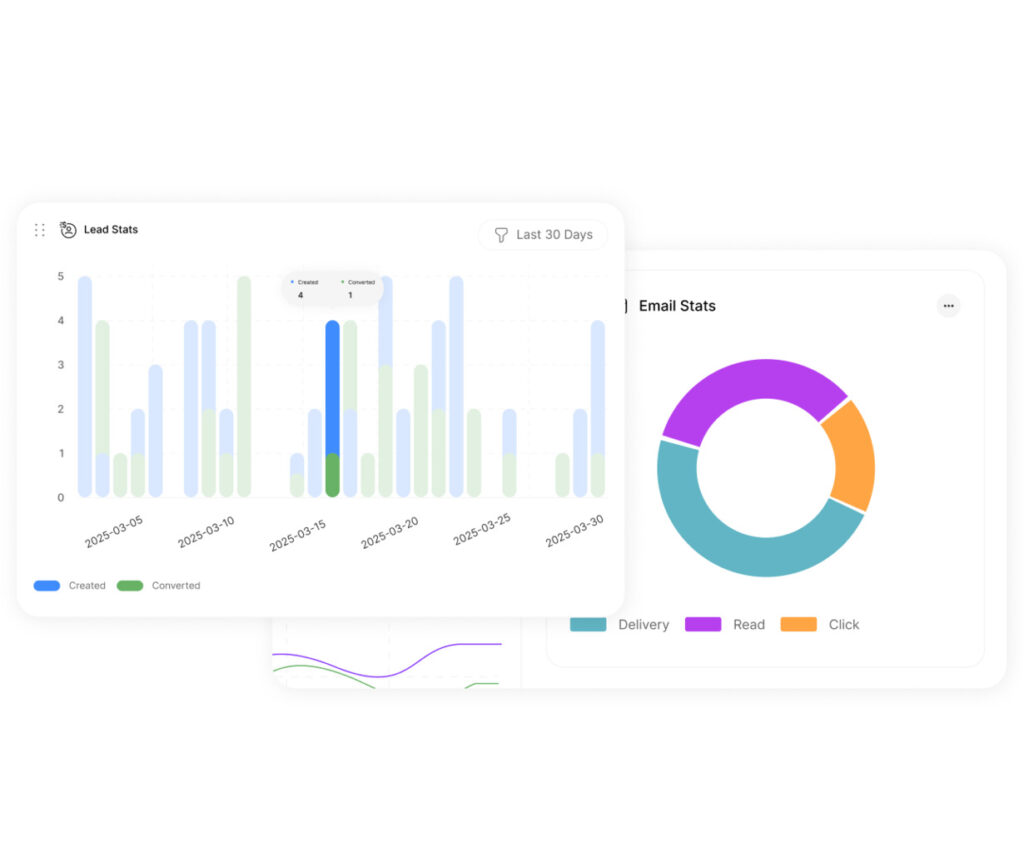The image size is (1024, 853).
Task: Open the Last 30 Days filter dropdown
Action: 543,235
